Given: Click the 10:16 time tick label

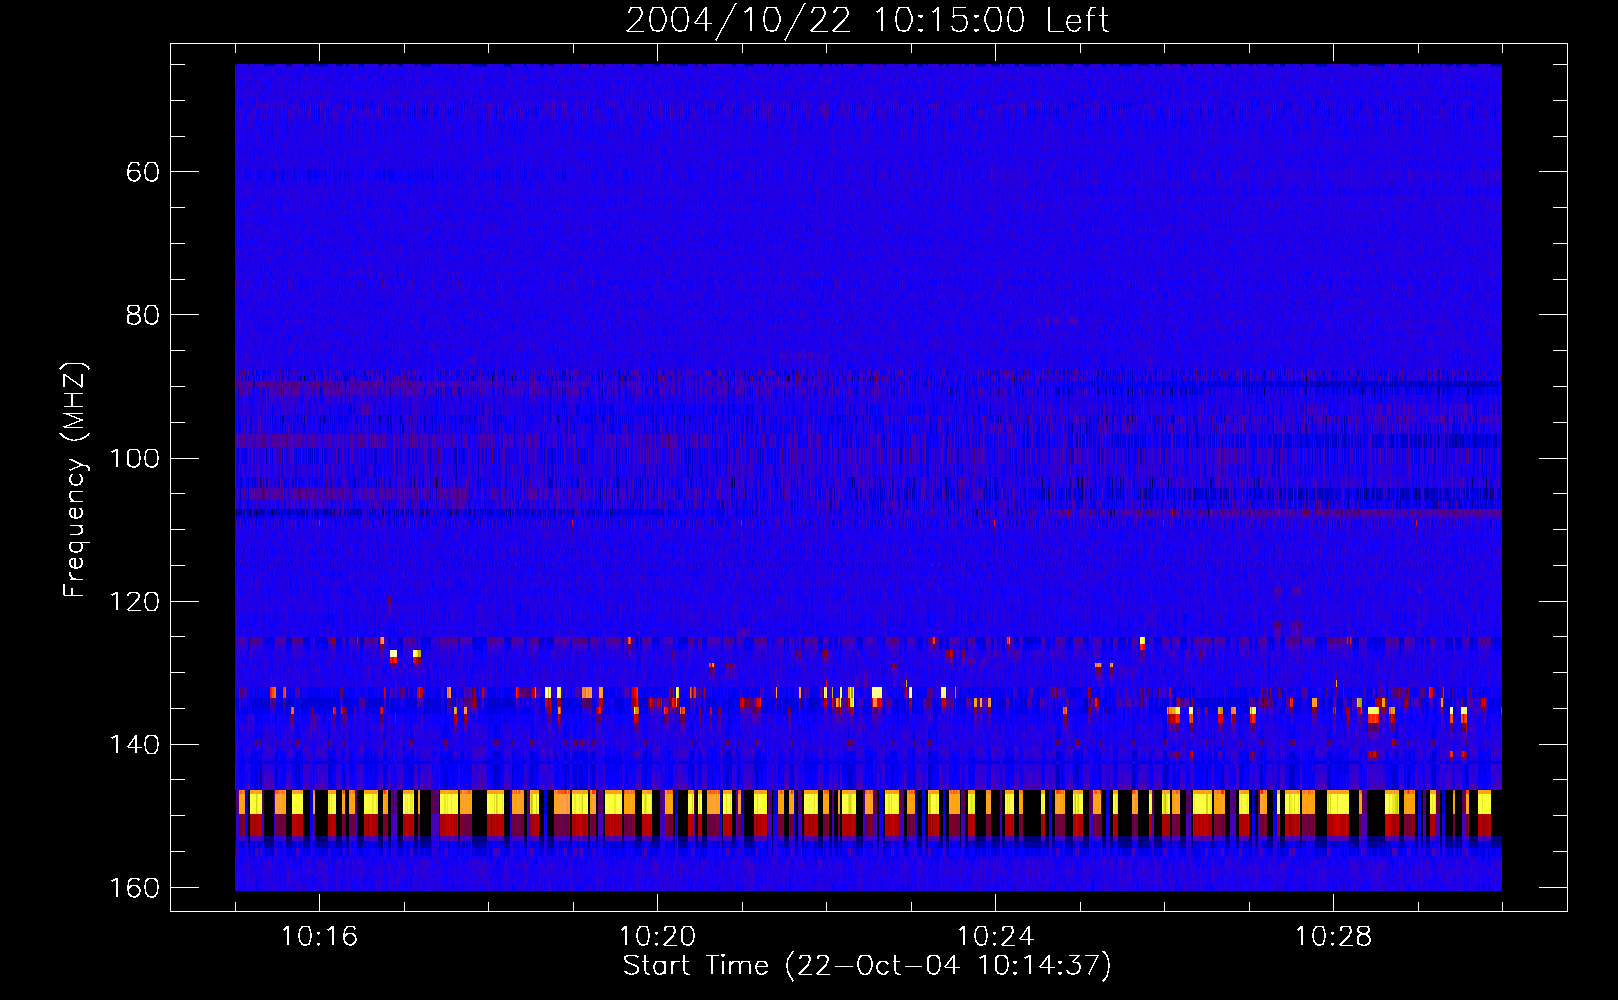Looking at the screenshot, I should (x=319, y=936).
